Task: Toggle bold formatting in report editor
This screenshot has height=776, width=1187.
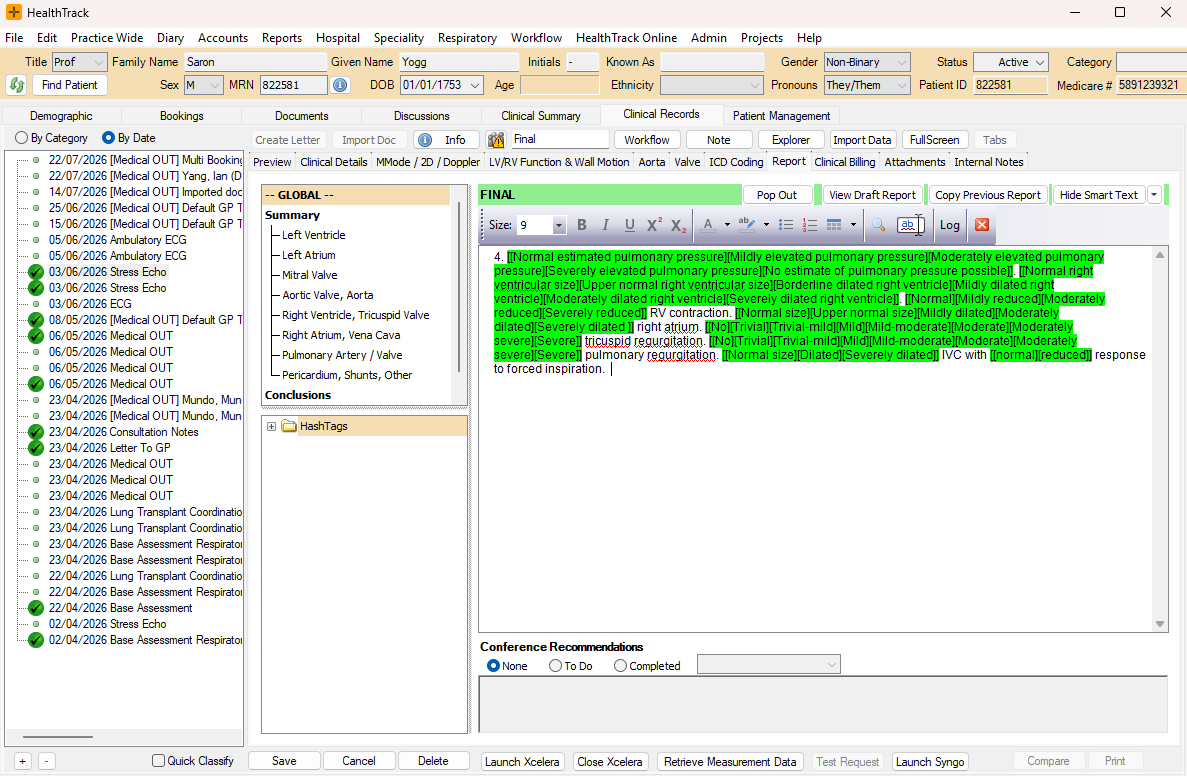Action: click(581, 225)
